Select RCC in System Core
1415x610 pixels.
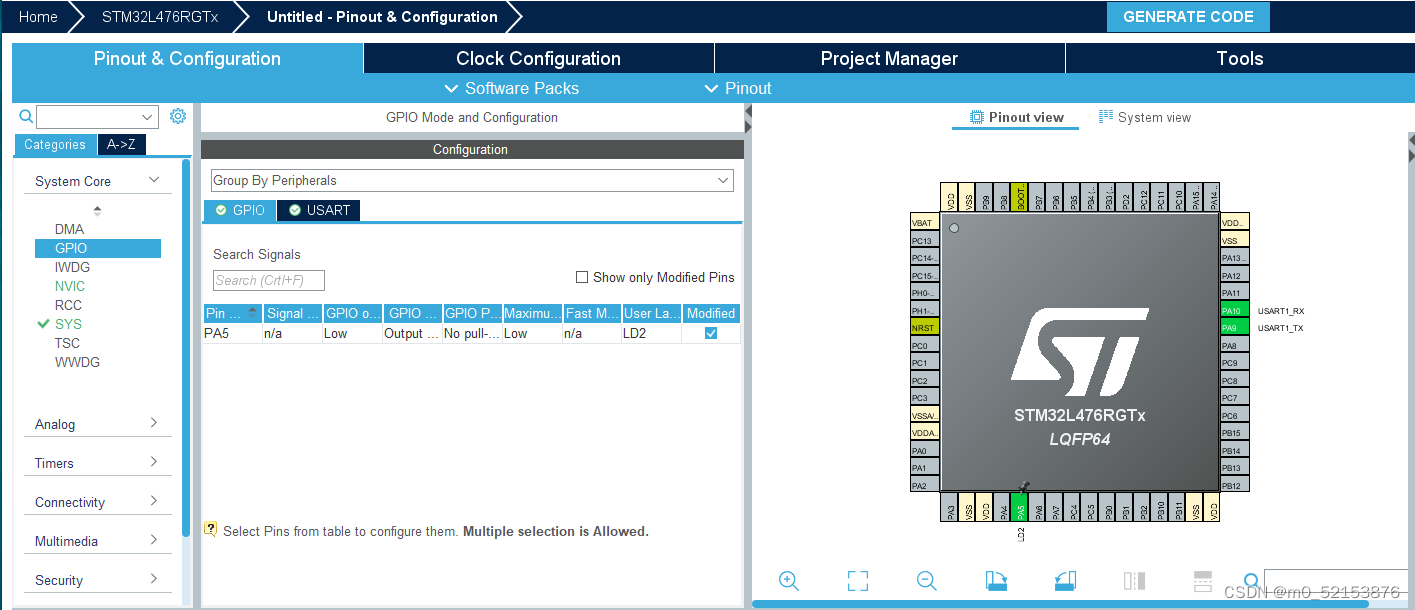[x=69, y=305]
